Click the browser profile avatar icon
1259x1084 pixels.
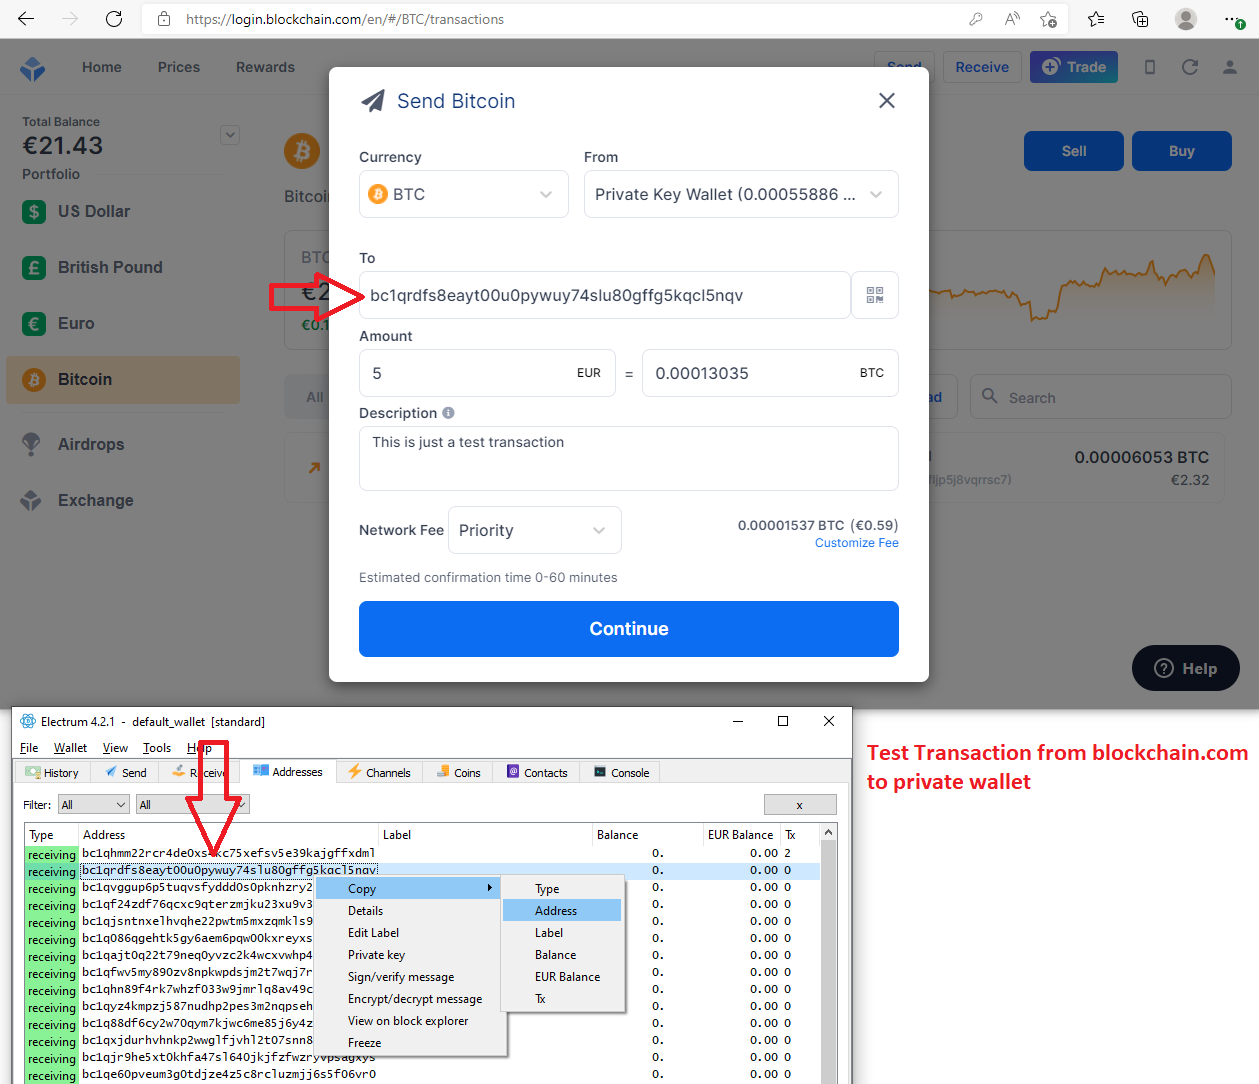coord(1186,19)
